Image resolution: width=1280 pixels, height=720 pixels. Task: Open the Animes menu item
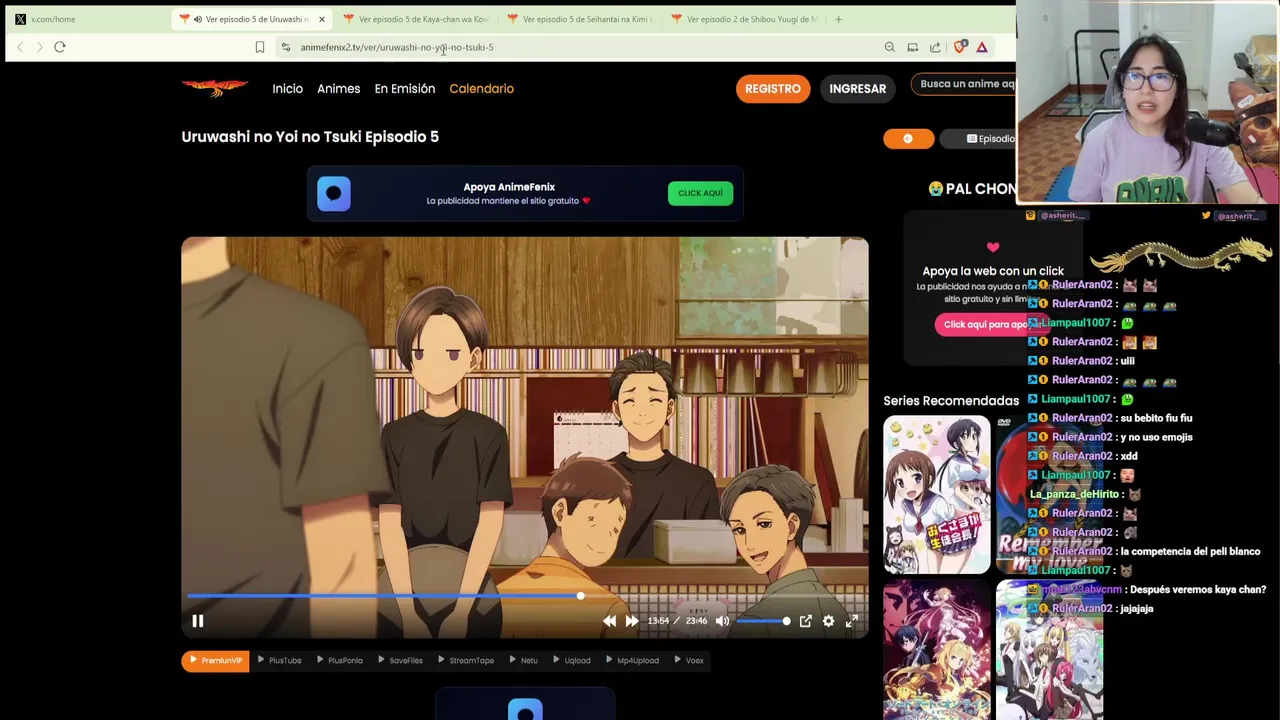tap(338, 89)
